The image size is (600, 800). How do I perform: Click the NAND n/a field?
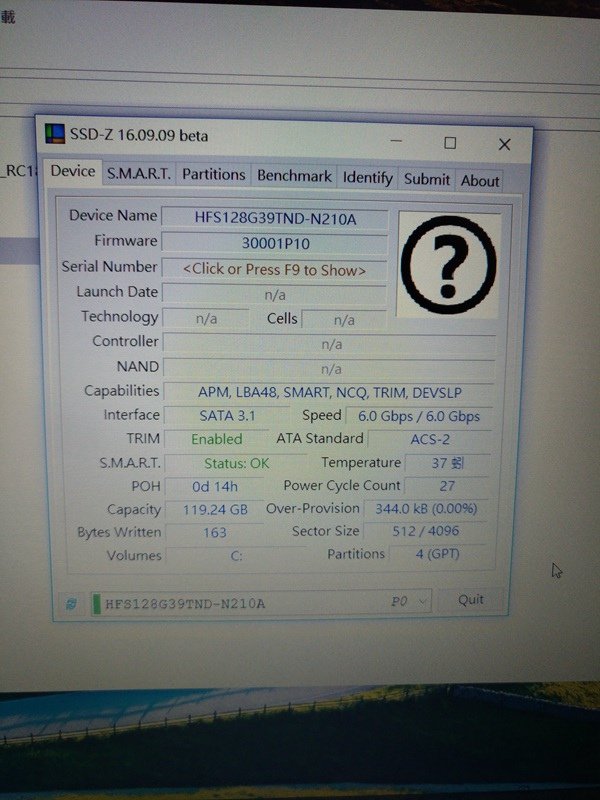click(330, 369)
